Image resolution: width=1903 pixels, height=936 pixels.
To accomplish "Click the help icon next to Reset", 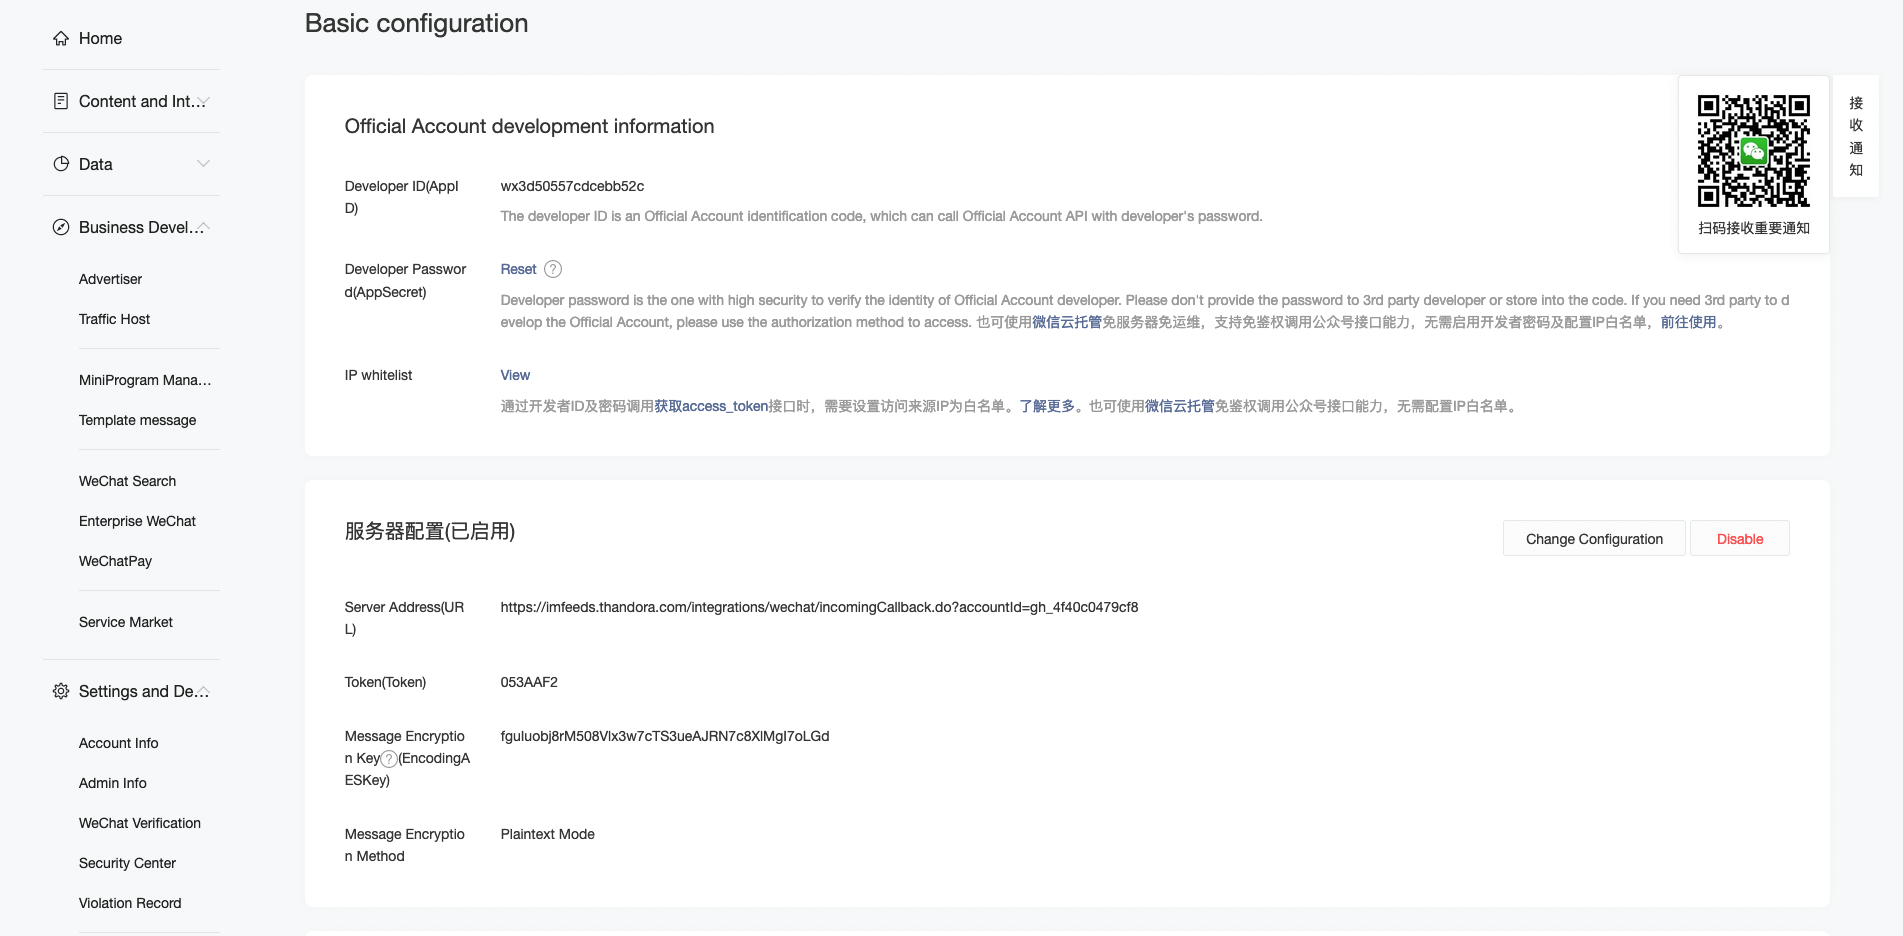I will 553,269.
